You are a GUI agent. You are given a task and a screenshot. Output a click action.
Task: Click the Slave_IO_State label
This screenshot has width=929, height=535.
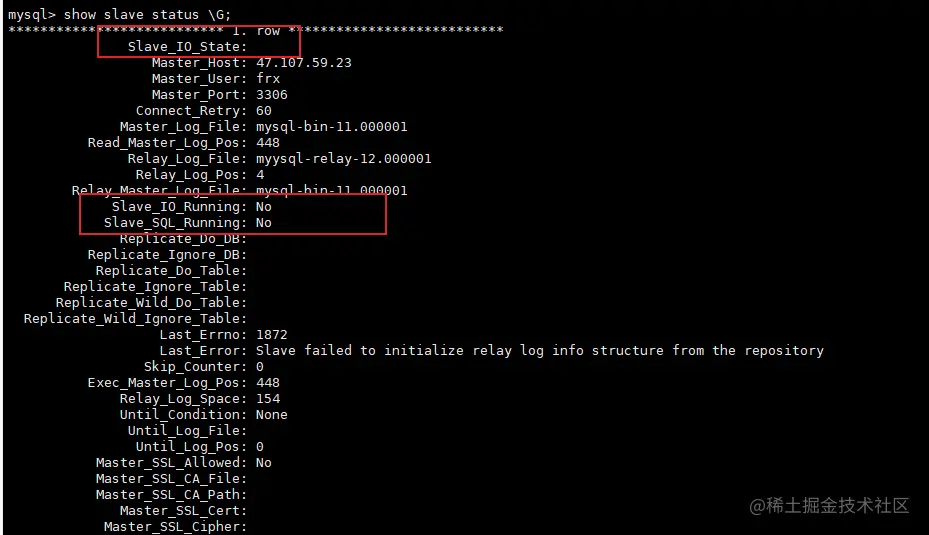pos(187,47)
